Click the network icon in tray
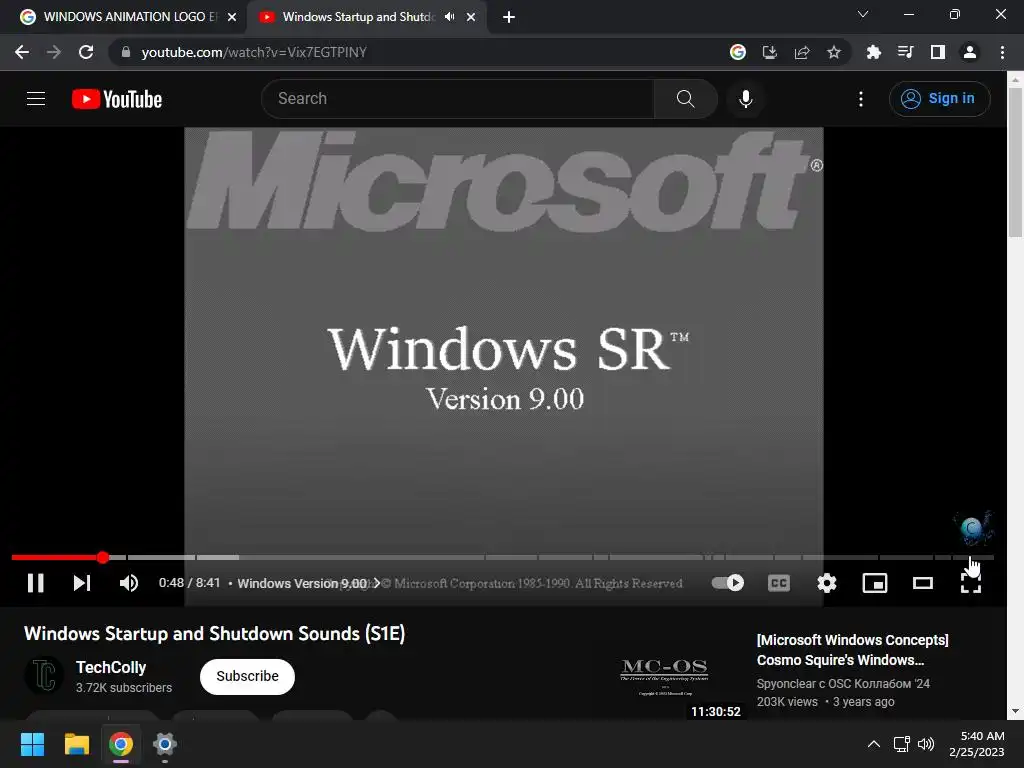 (x=901, y=744)
